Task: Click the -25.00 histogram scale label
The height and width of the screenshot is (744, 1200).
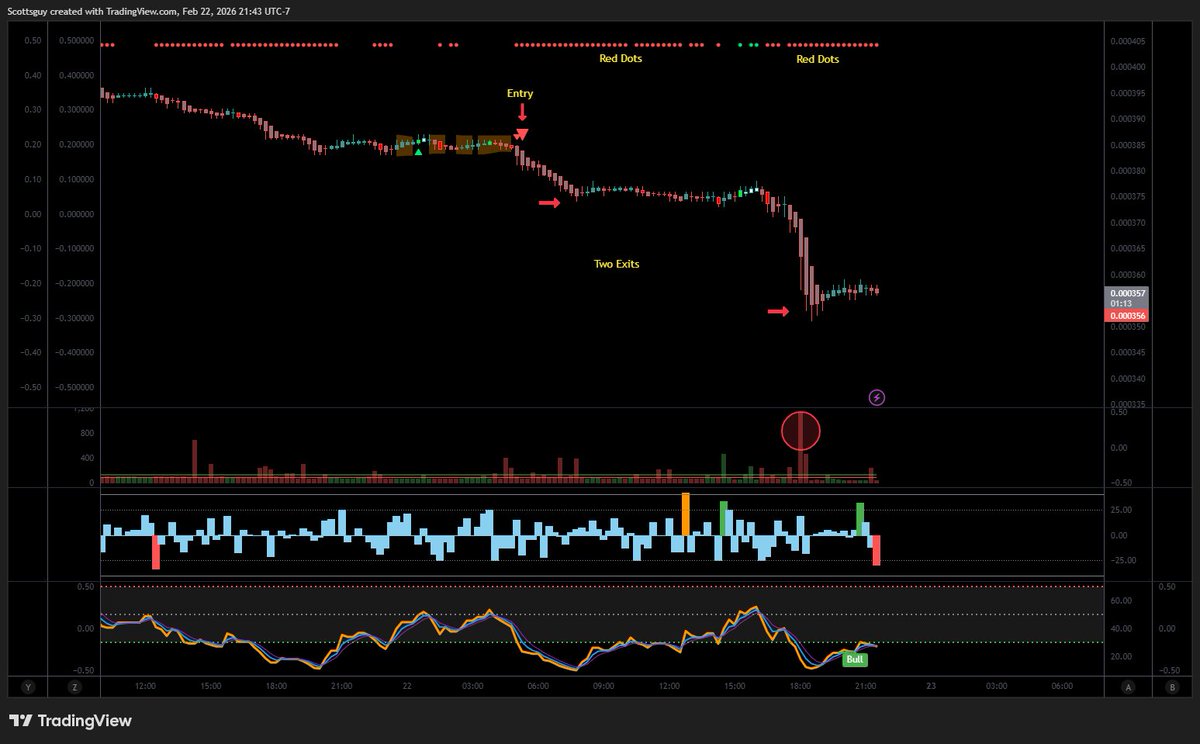Action: point(1122,560)
